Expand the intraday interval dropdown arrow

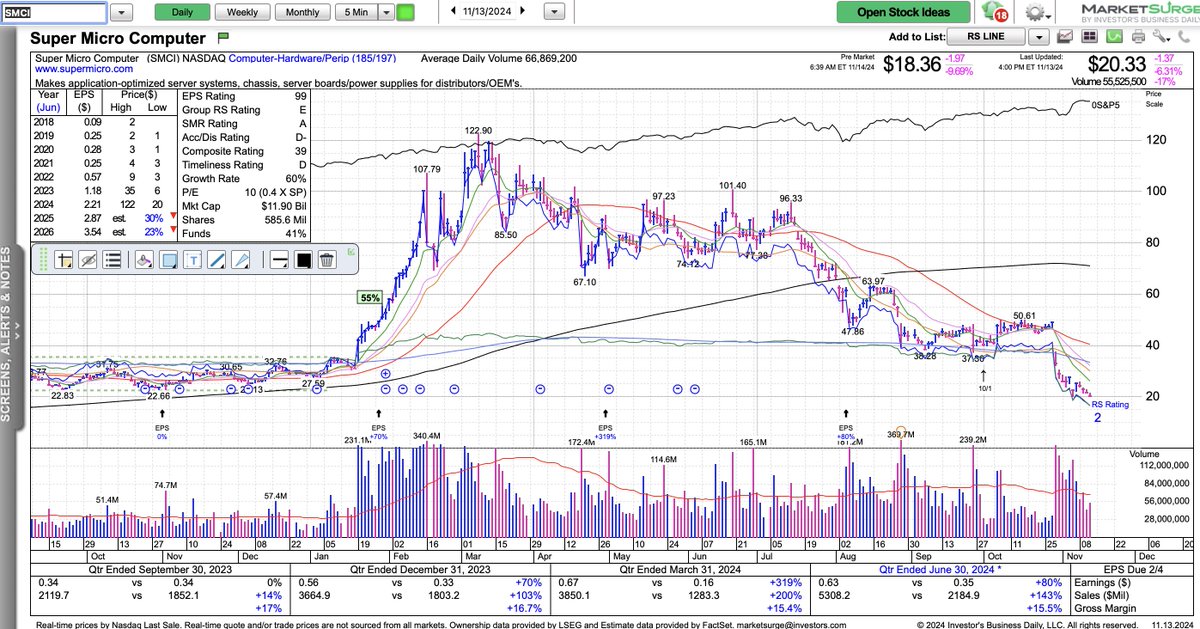click(x=385, y=13)
